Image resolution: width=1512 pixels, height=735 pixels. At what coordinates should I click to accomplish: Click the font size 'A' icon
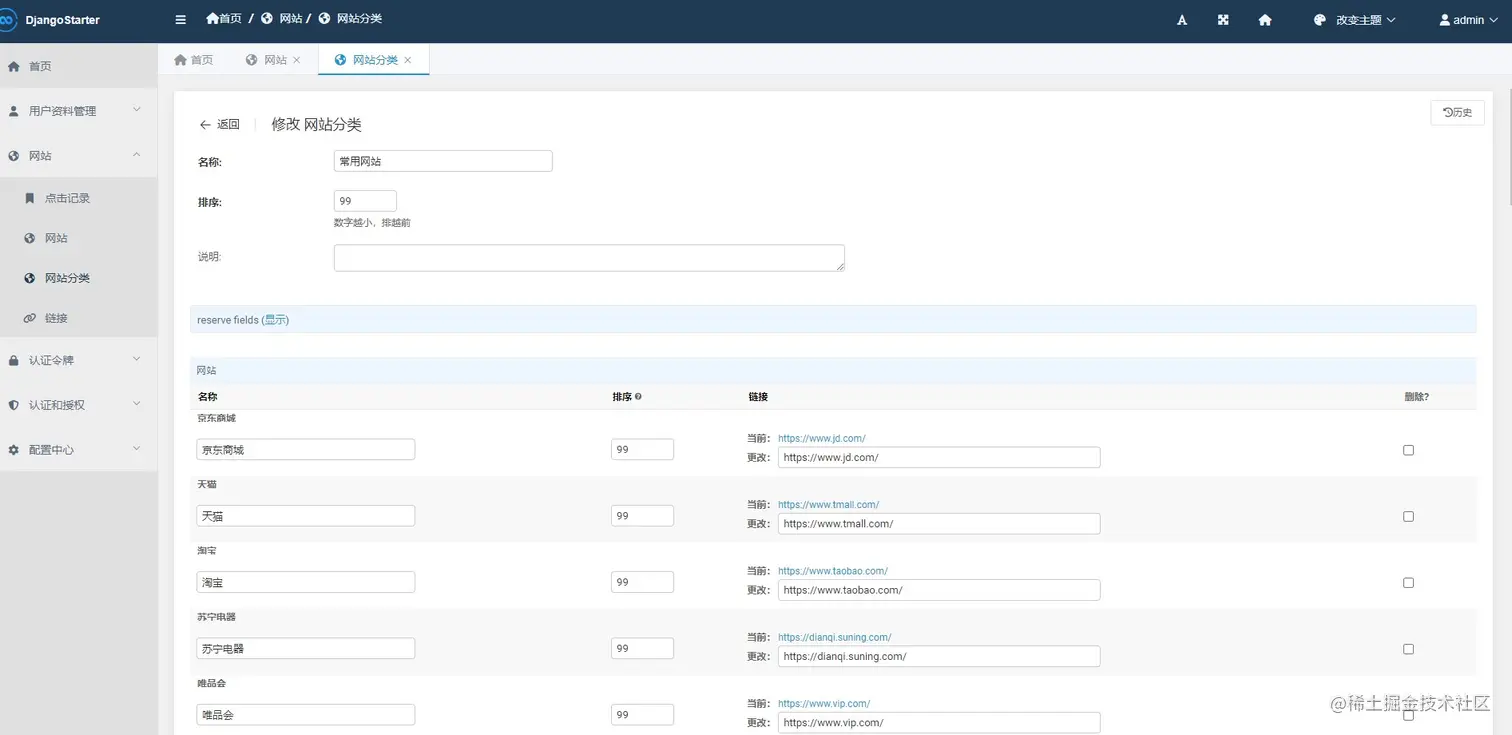click(1182, 20)
